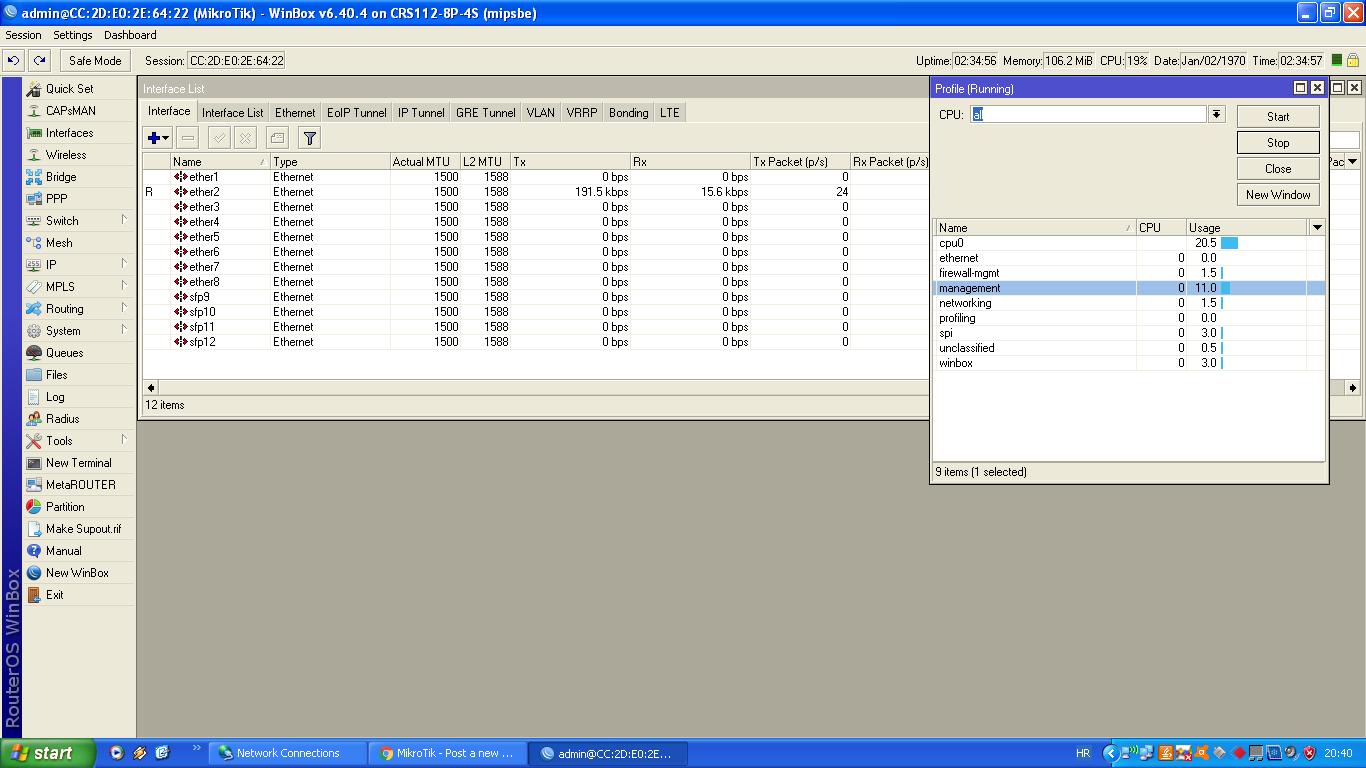
Task: Select the ether2 interface row
Action: coord(536,192)
